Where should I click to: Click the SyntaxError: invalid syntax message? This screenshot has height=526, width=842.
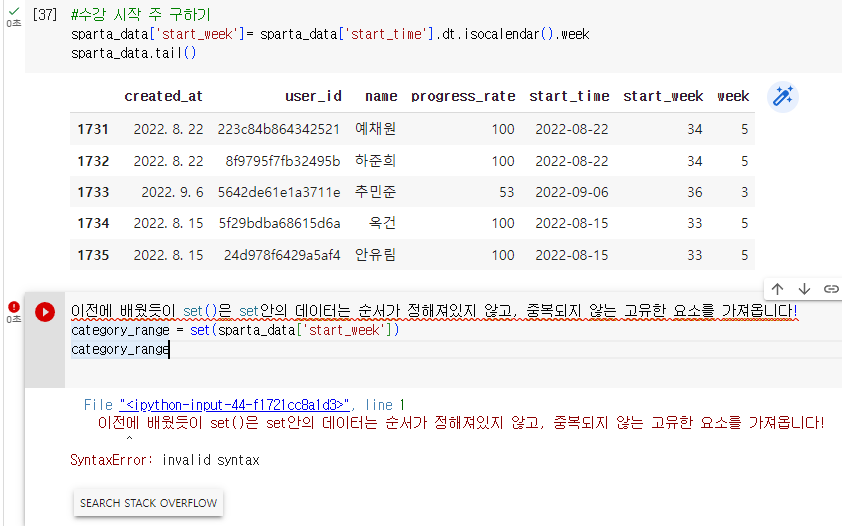[x=165, y=460]
